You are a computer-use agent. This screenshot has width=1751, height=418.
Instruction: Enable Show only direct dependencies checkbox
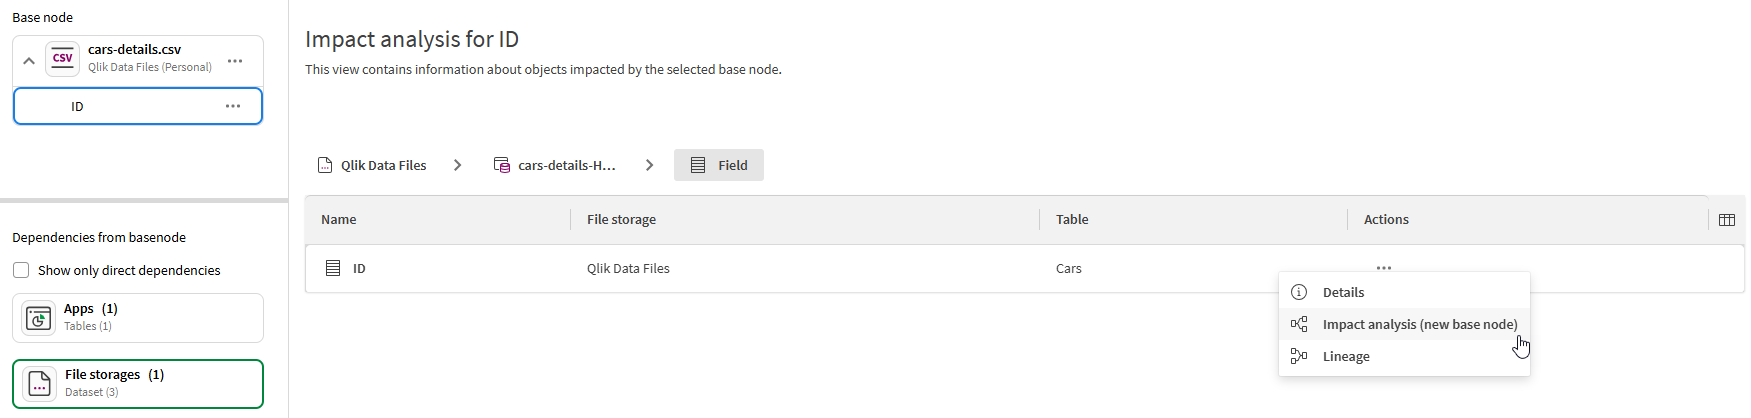21,270
